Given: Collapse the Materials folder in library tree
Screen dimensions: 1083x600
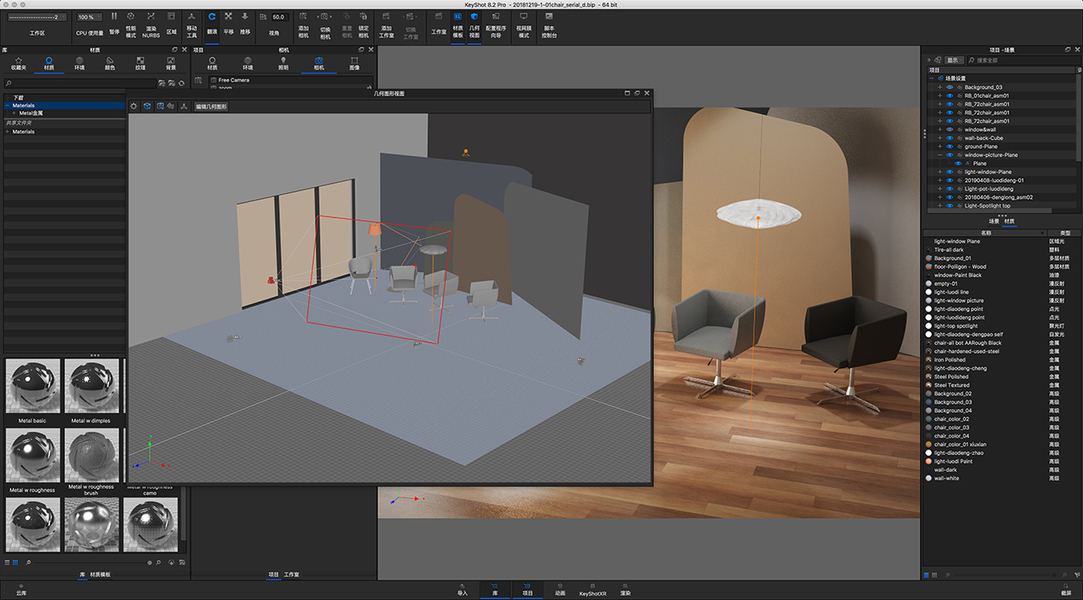Looking at the screenshot, I should pyautogui.click(x=8, y=106).
